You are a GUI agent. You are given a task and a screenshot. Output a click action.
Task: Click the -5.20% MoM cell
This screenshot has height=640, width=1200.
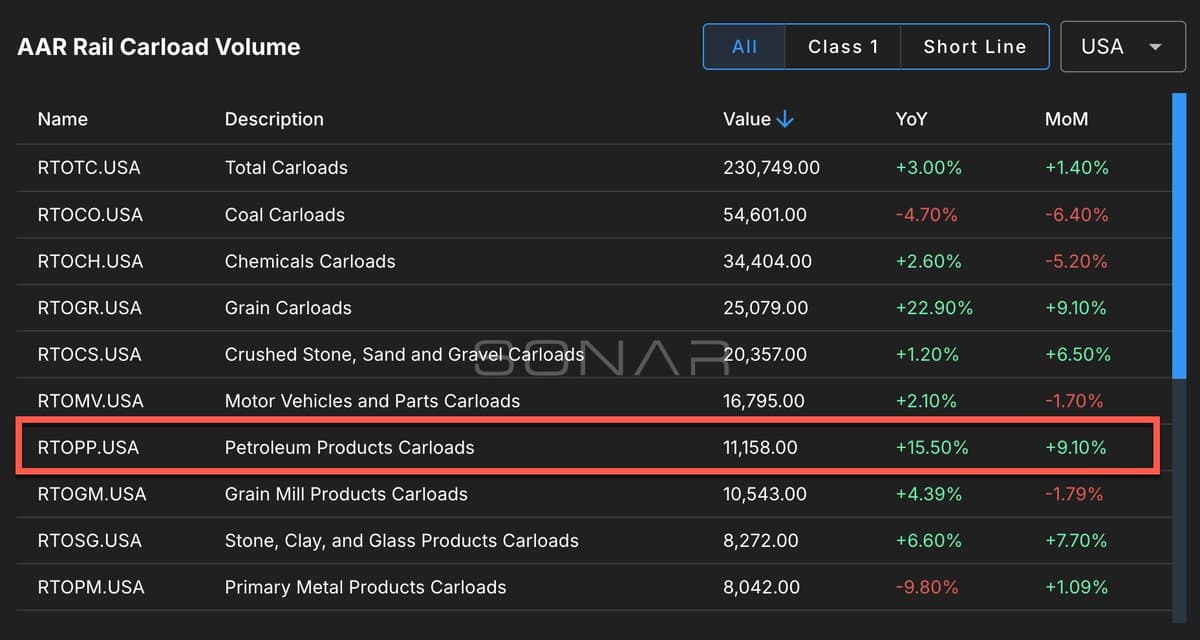(x=1076, y=261)
